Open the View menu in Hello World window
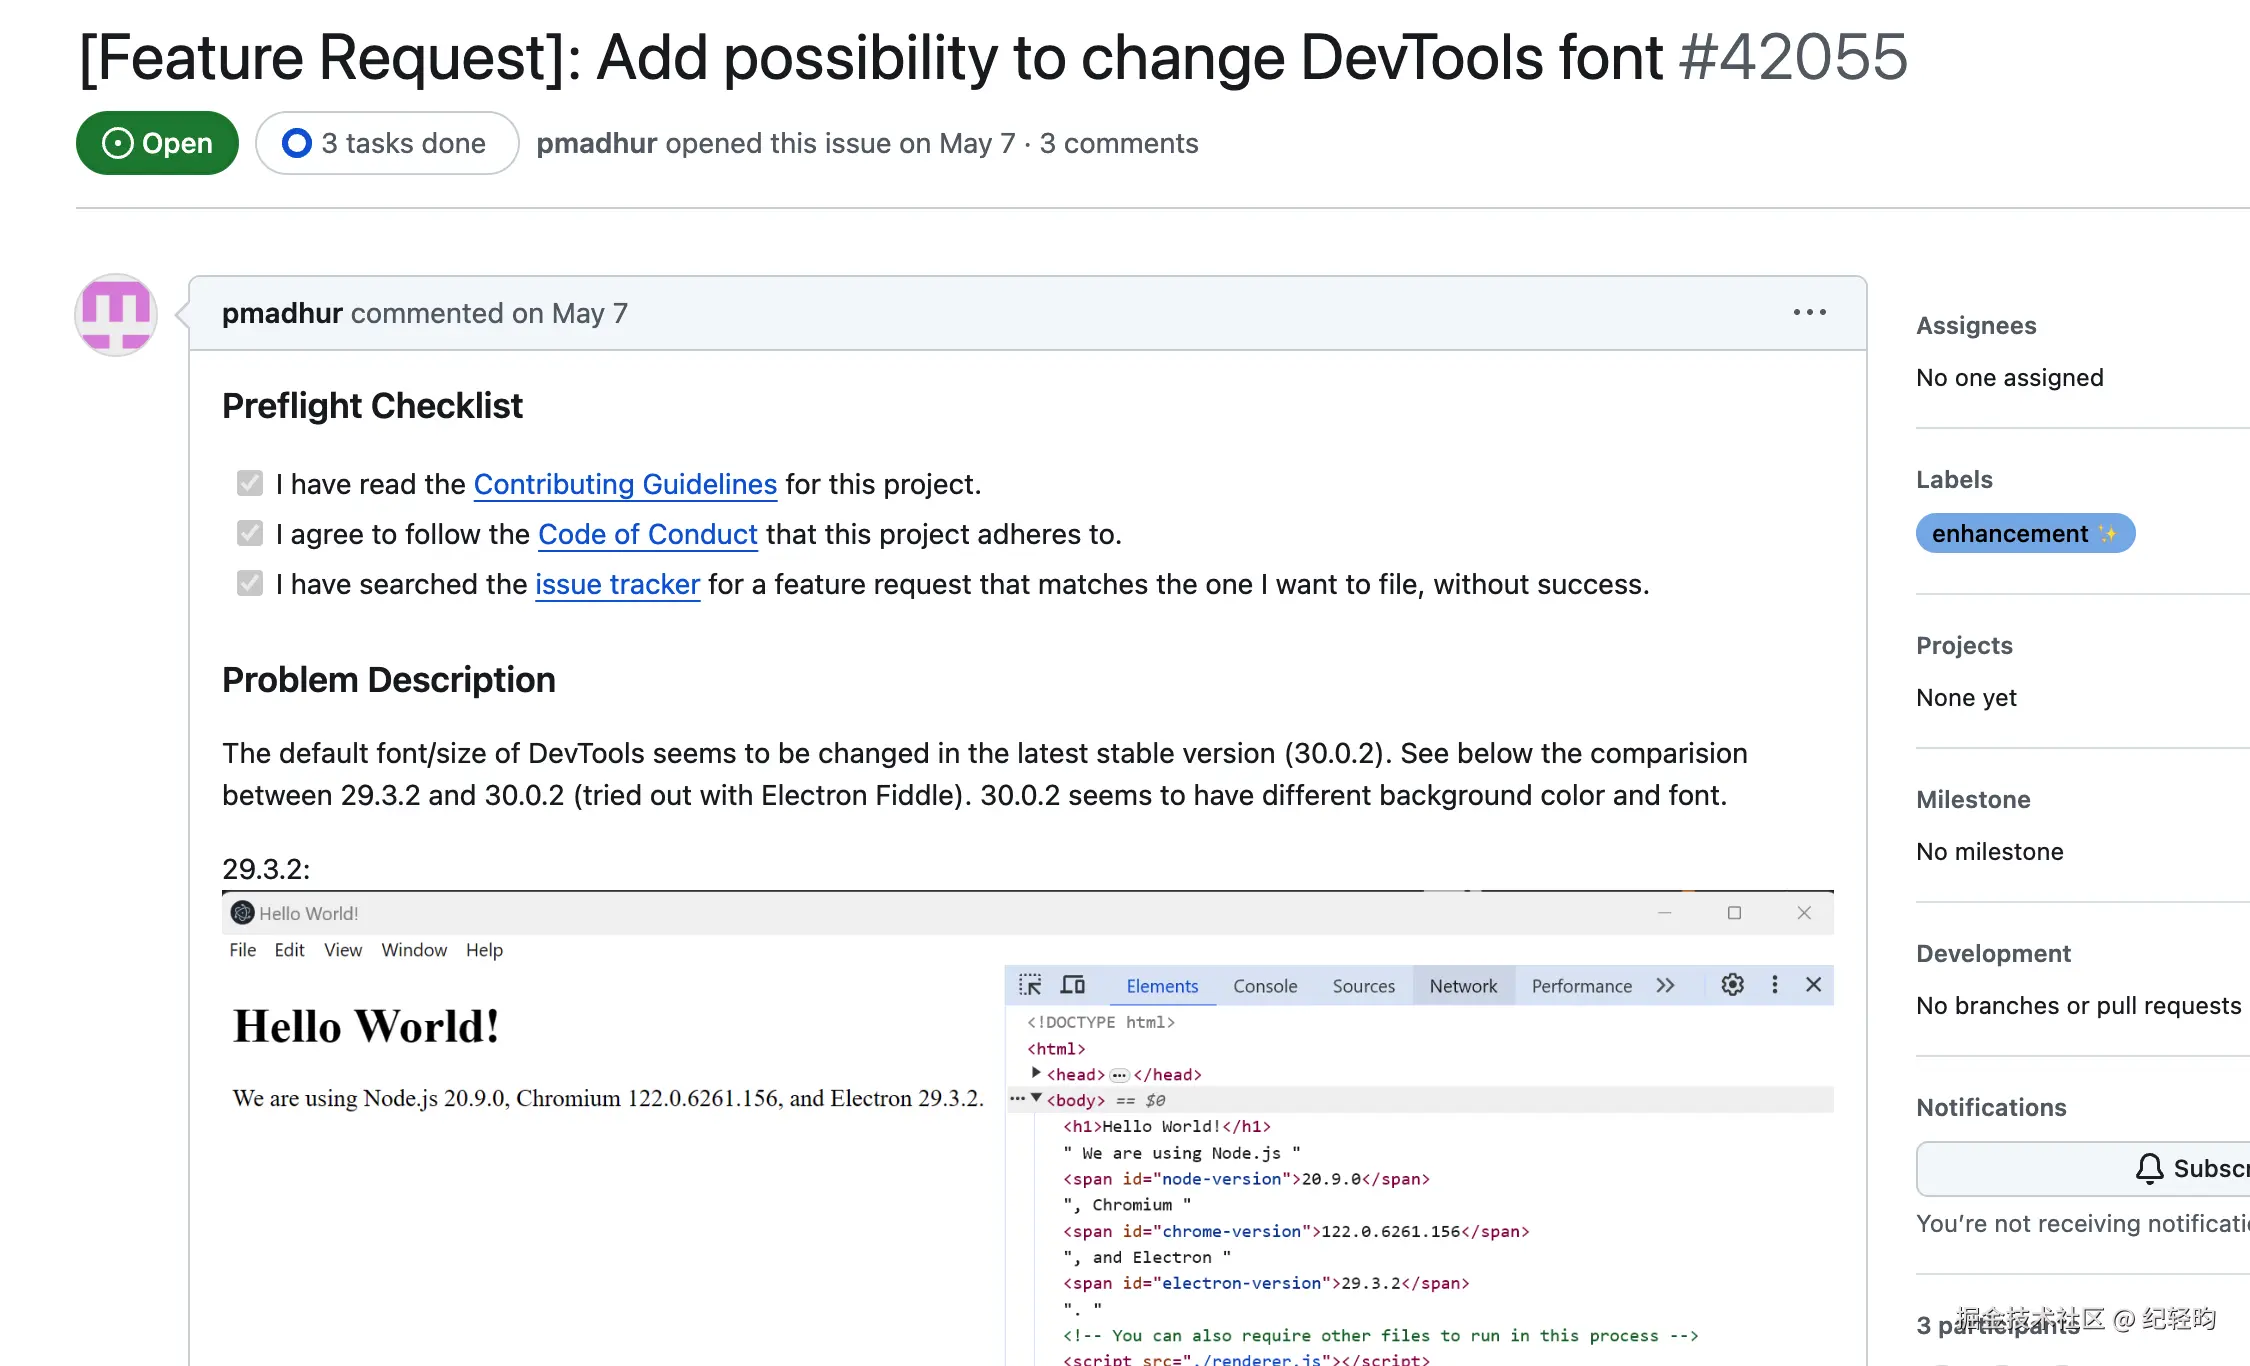The width and height of the screenshot is (2250, 1366). click(x=342, y=950)
